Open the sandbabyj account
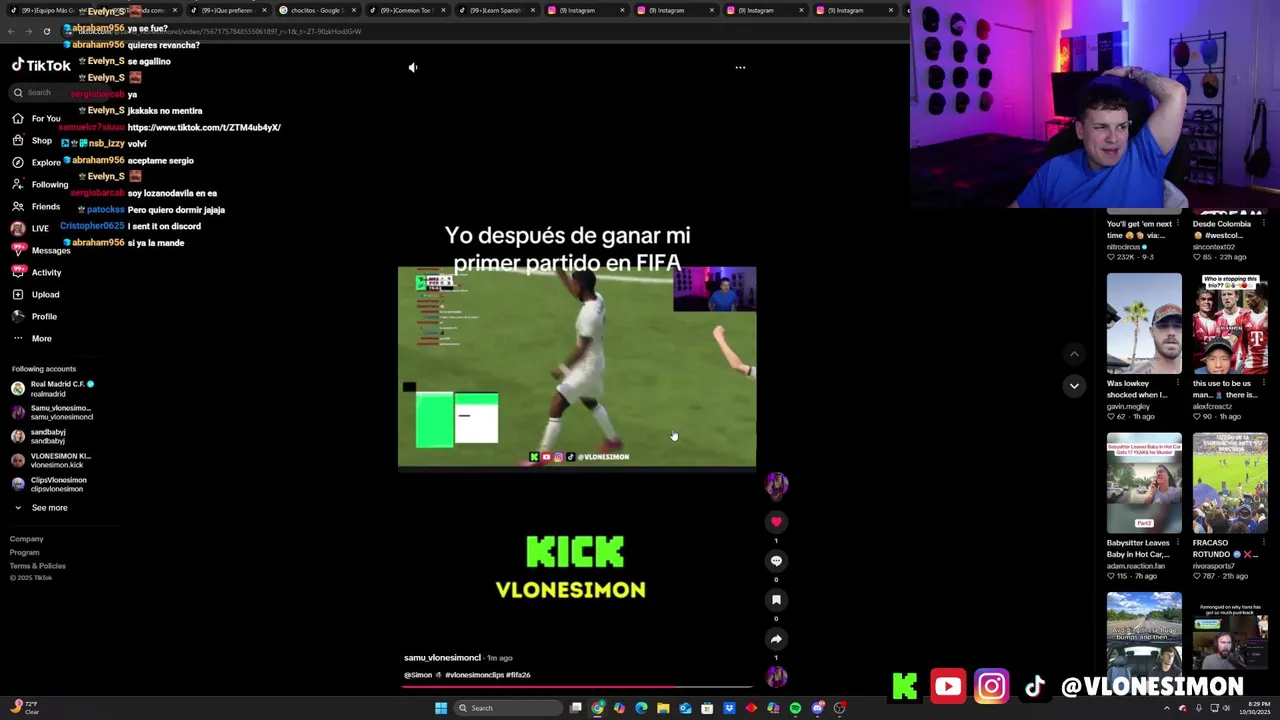The image size is (1280, 720). (38, 436)
